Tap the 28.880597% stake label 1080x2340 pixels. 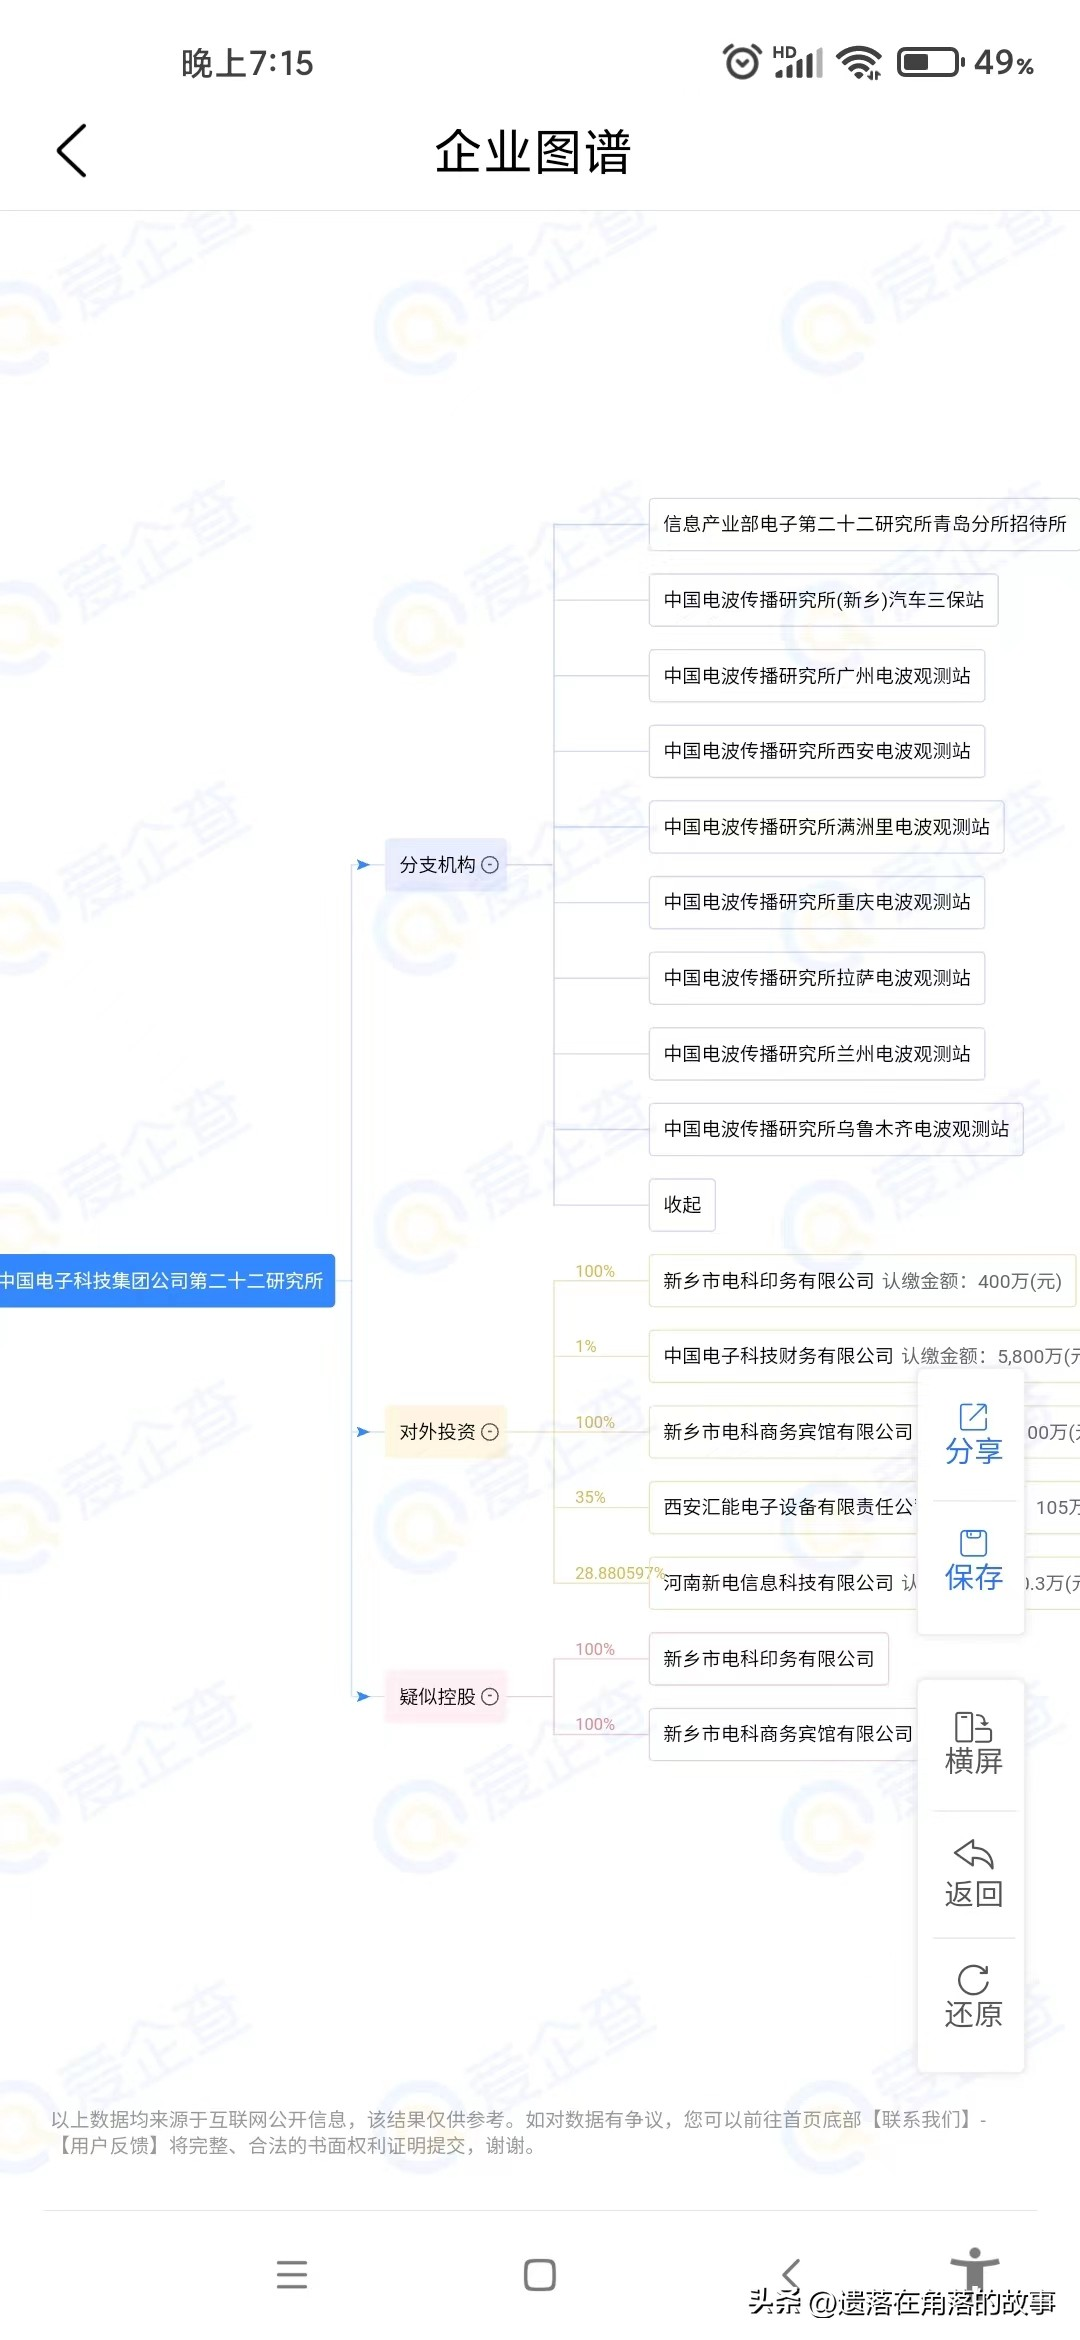pyautogui.click(x=619, y=1573)
